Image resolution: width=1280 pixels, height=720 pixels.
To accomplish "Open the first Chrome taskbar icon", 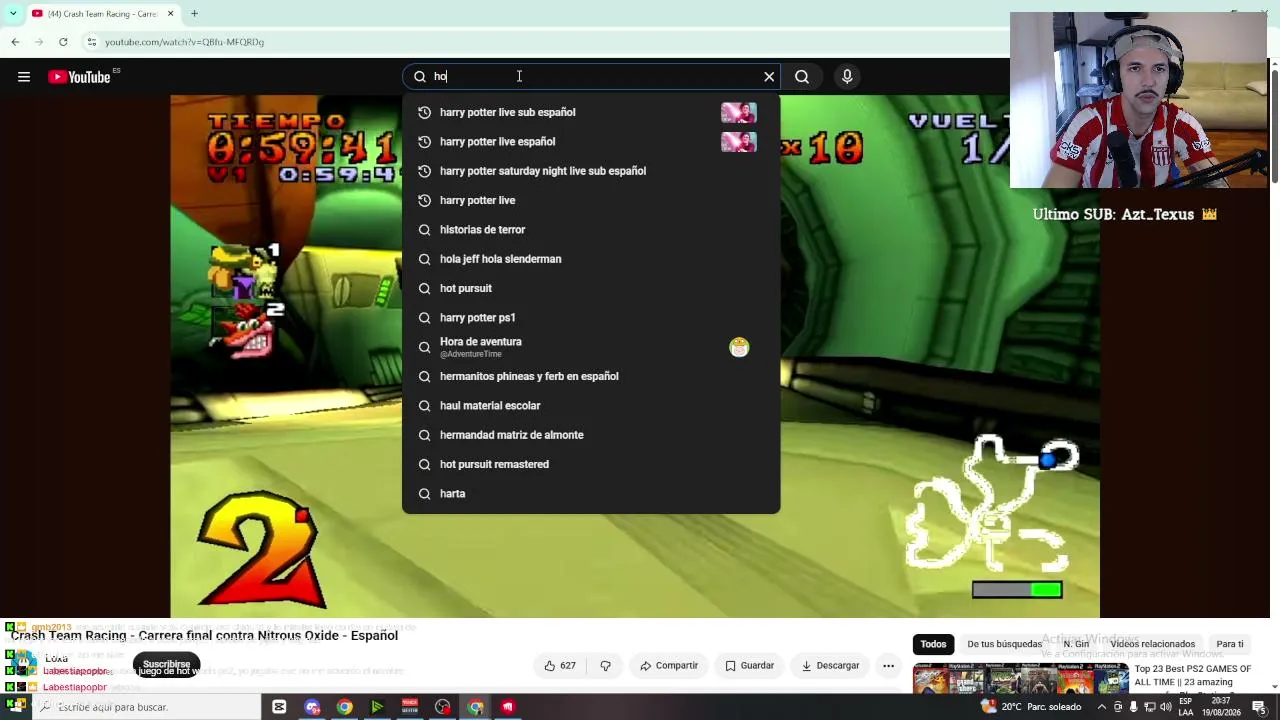I will pos(344,707).
